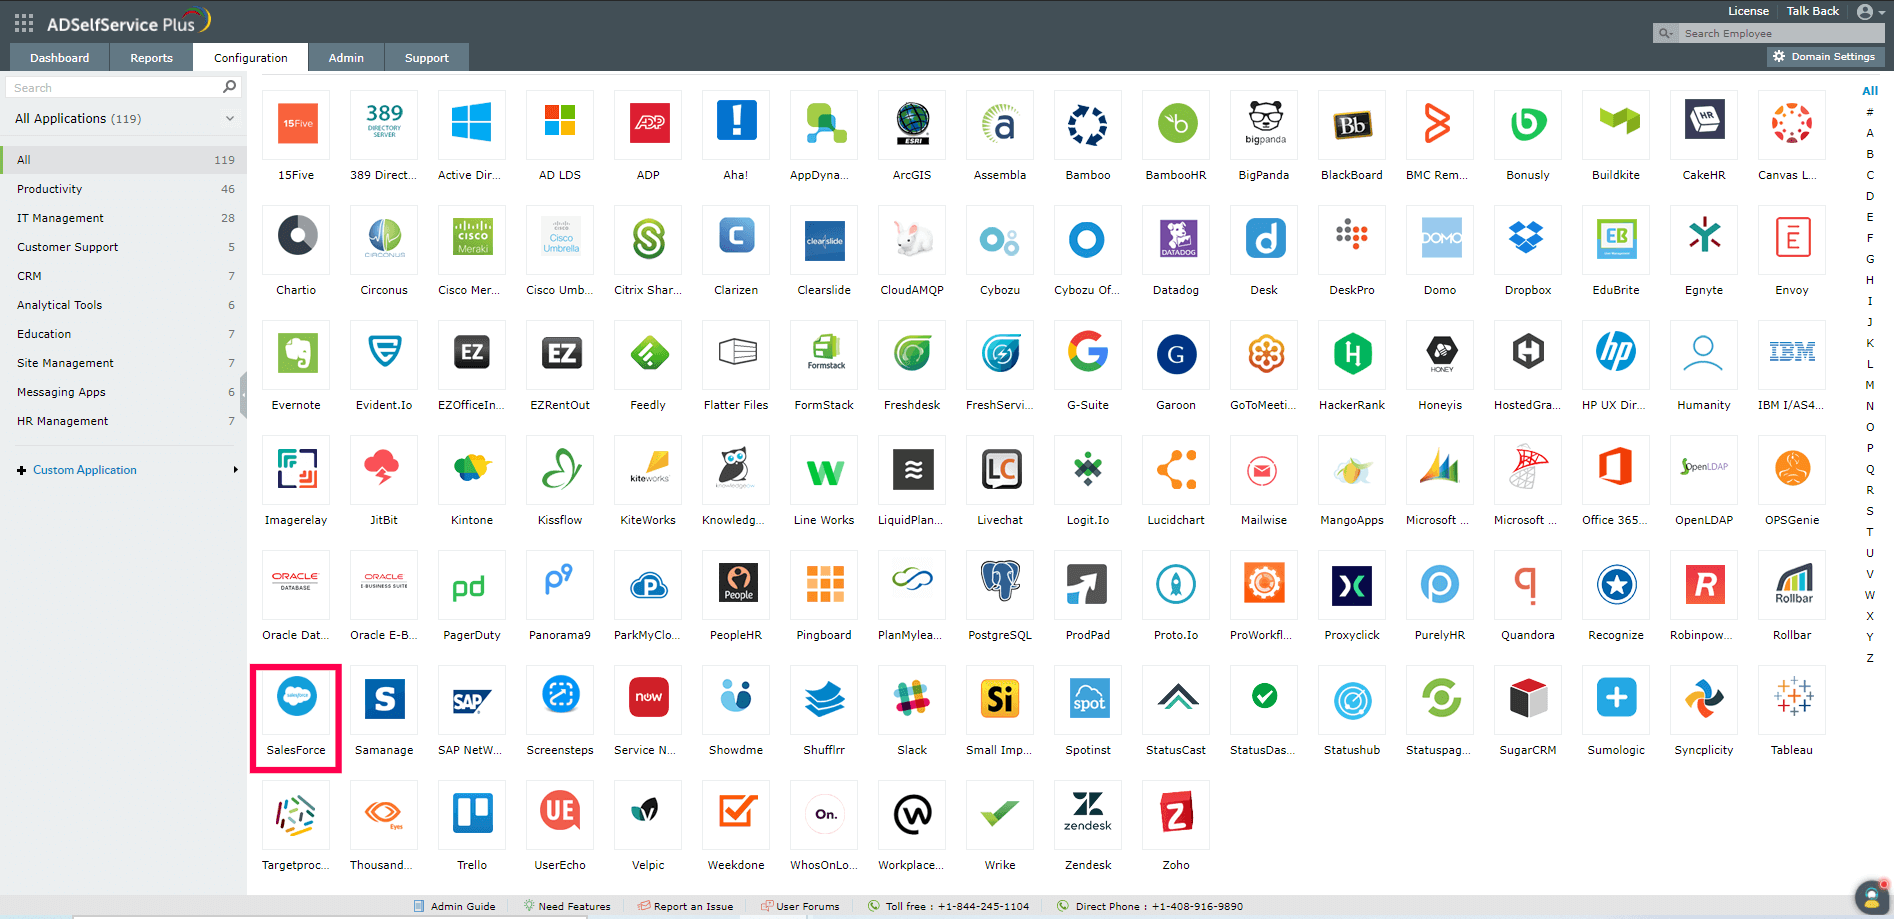Open the Office 365 app icon
Viewport: 1894px width, 919px height.
point(1616,468)
